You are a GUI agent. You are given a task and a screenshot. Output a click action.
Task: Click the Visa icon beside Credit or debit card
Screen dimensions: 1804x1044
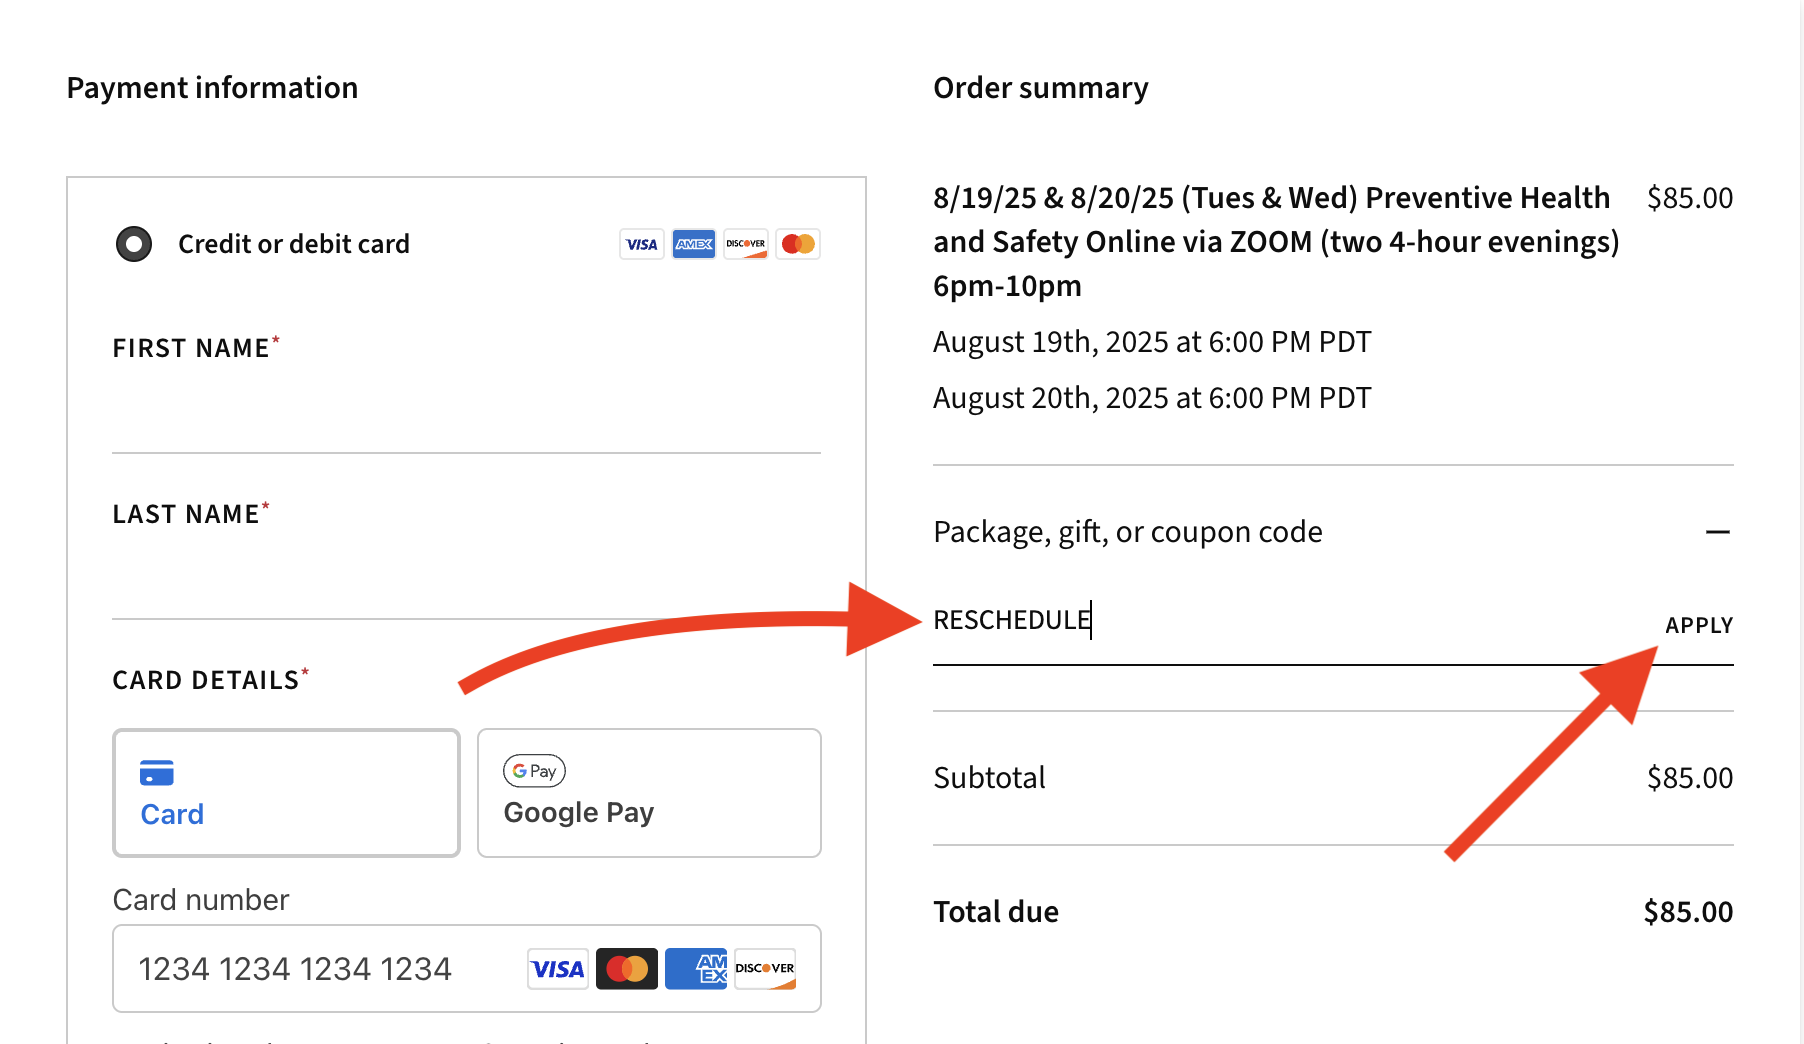click(641, 244)
